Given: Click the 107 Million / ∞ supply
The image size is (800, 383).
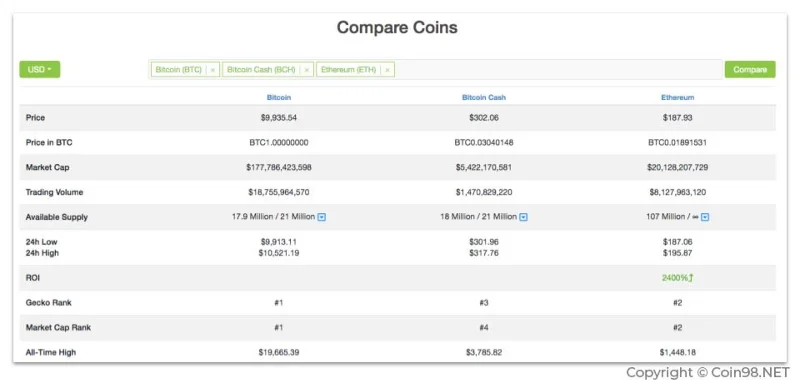Looking at the screenshot, I should [x=672, y=217].
